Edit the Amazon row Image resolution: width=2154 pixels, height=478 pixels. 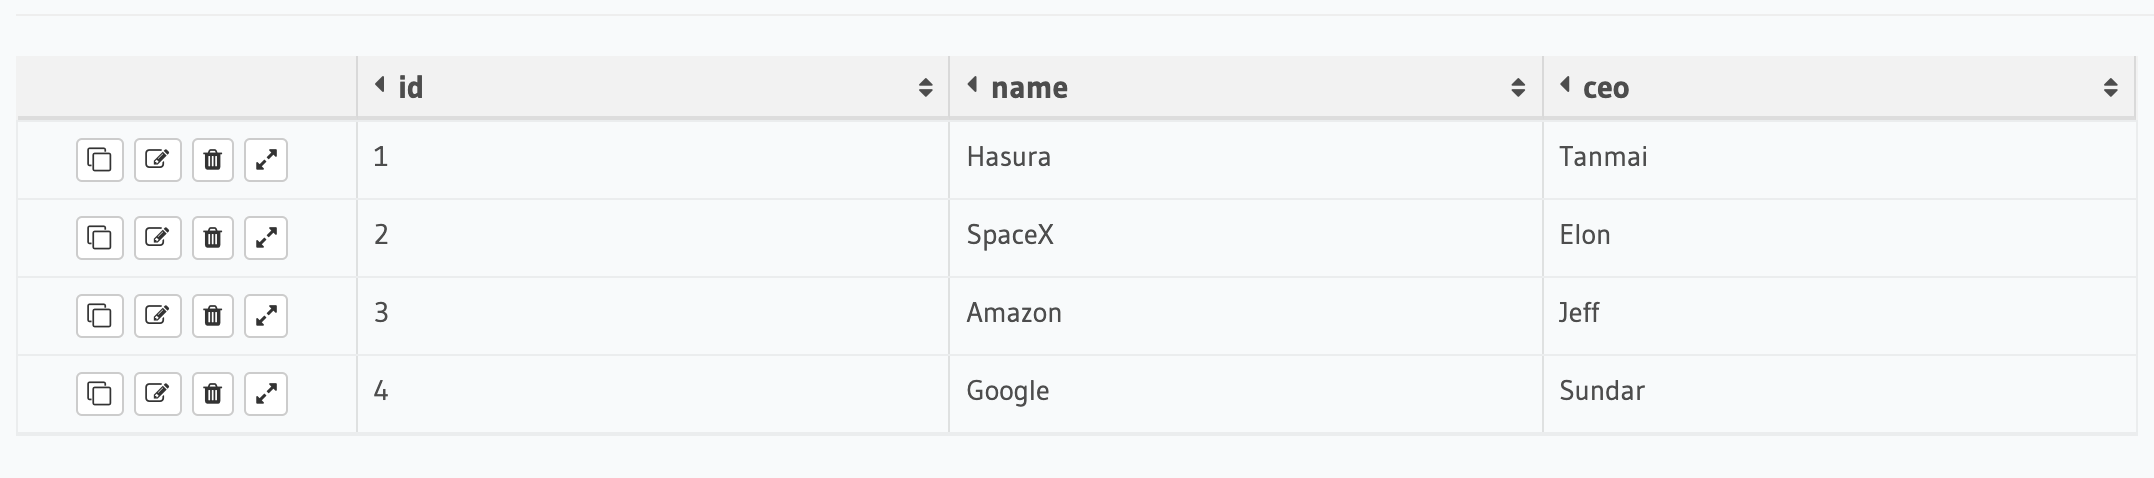tap(158, 316)
